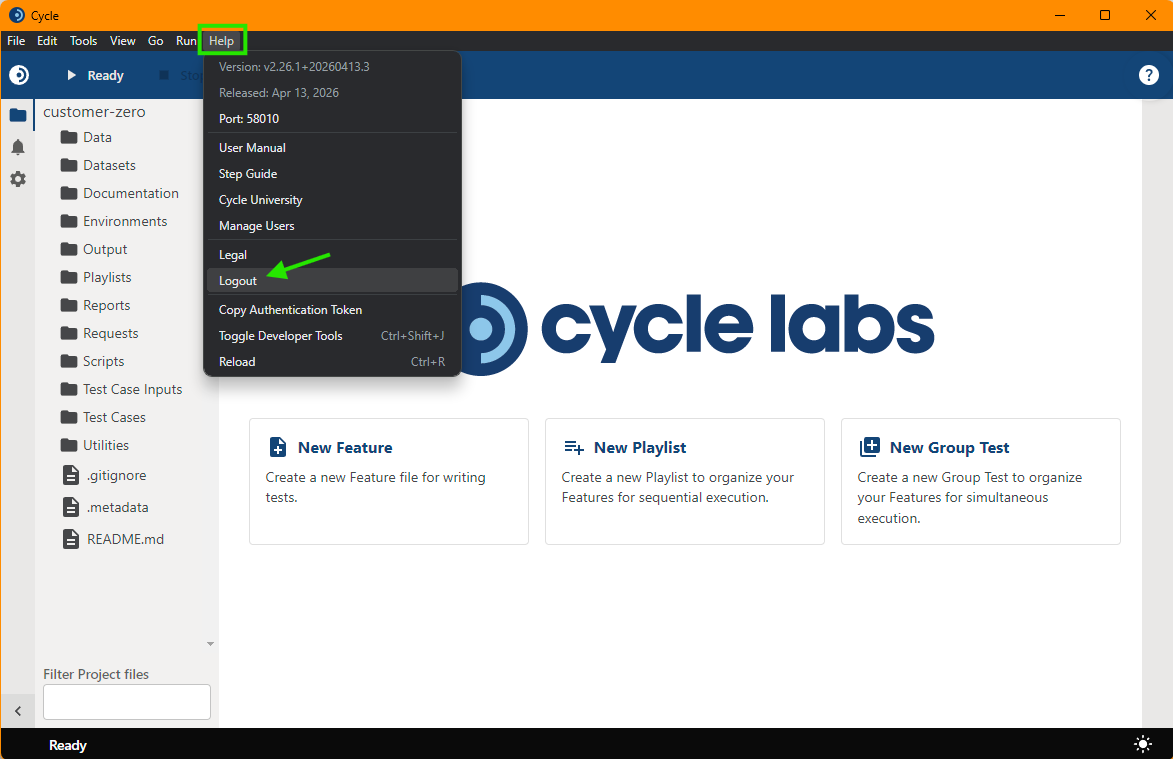Click the Released: Apr 13, 2026 entry
The height and width of the screenshot is (759, 1173).
point(332,93)
